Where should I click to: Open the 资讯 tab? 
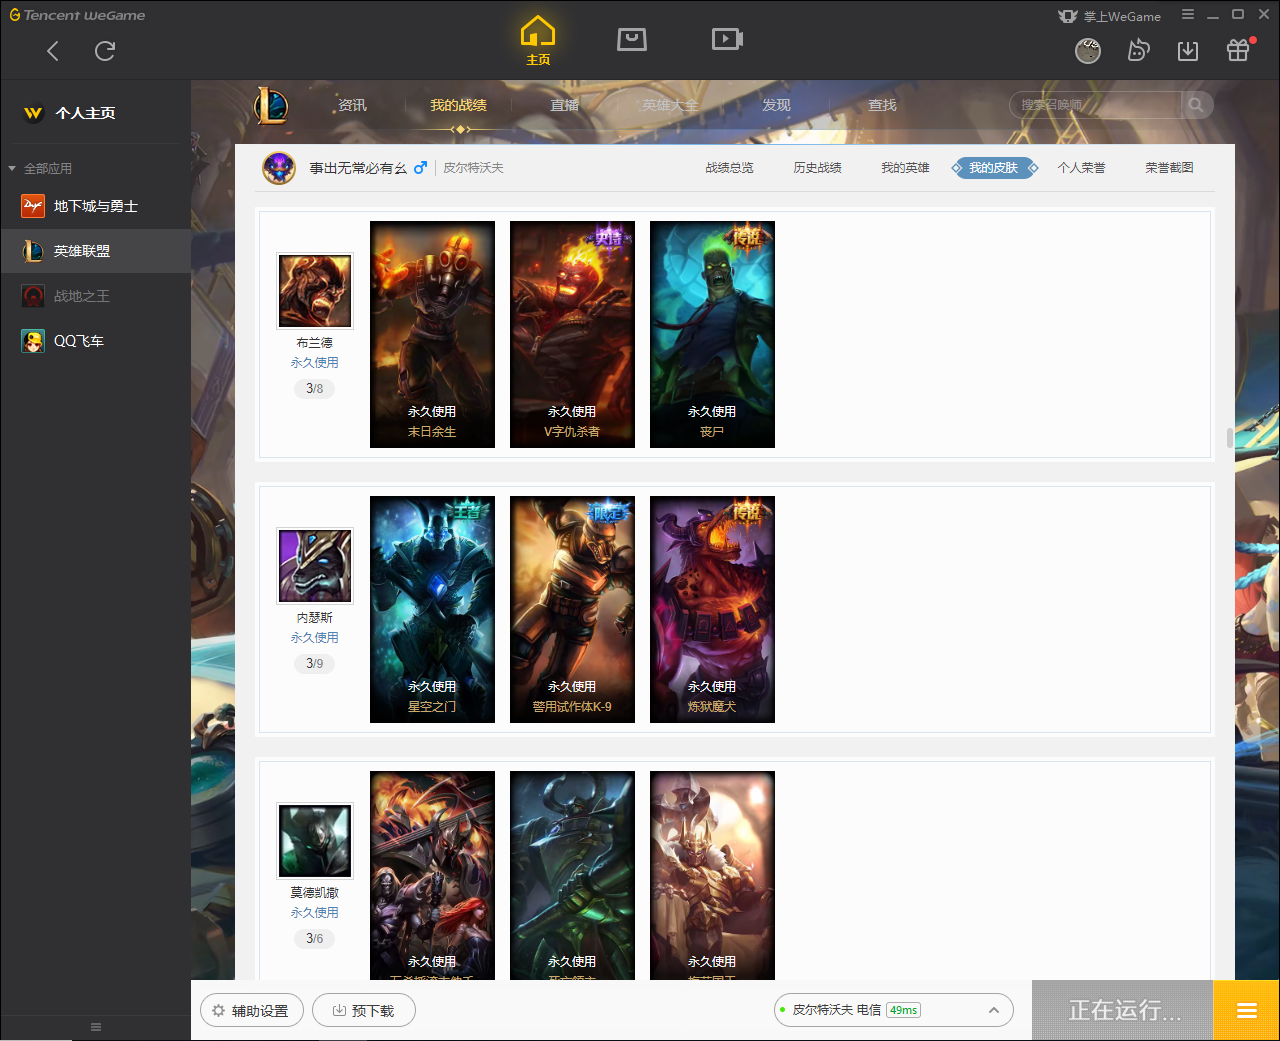(352, 105)
